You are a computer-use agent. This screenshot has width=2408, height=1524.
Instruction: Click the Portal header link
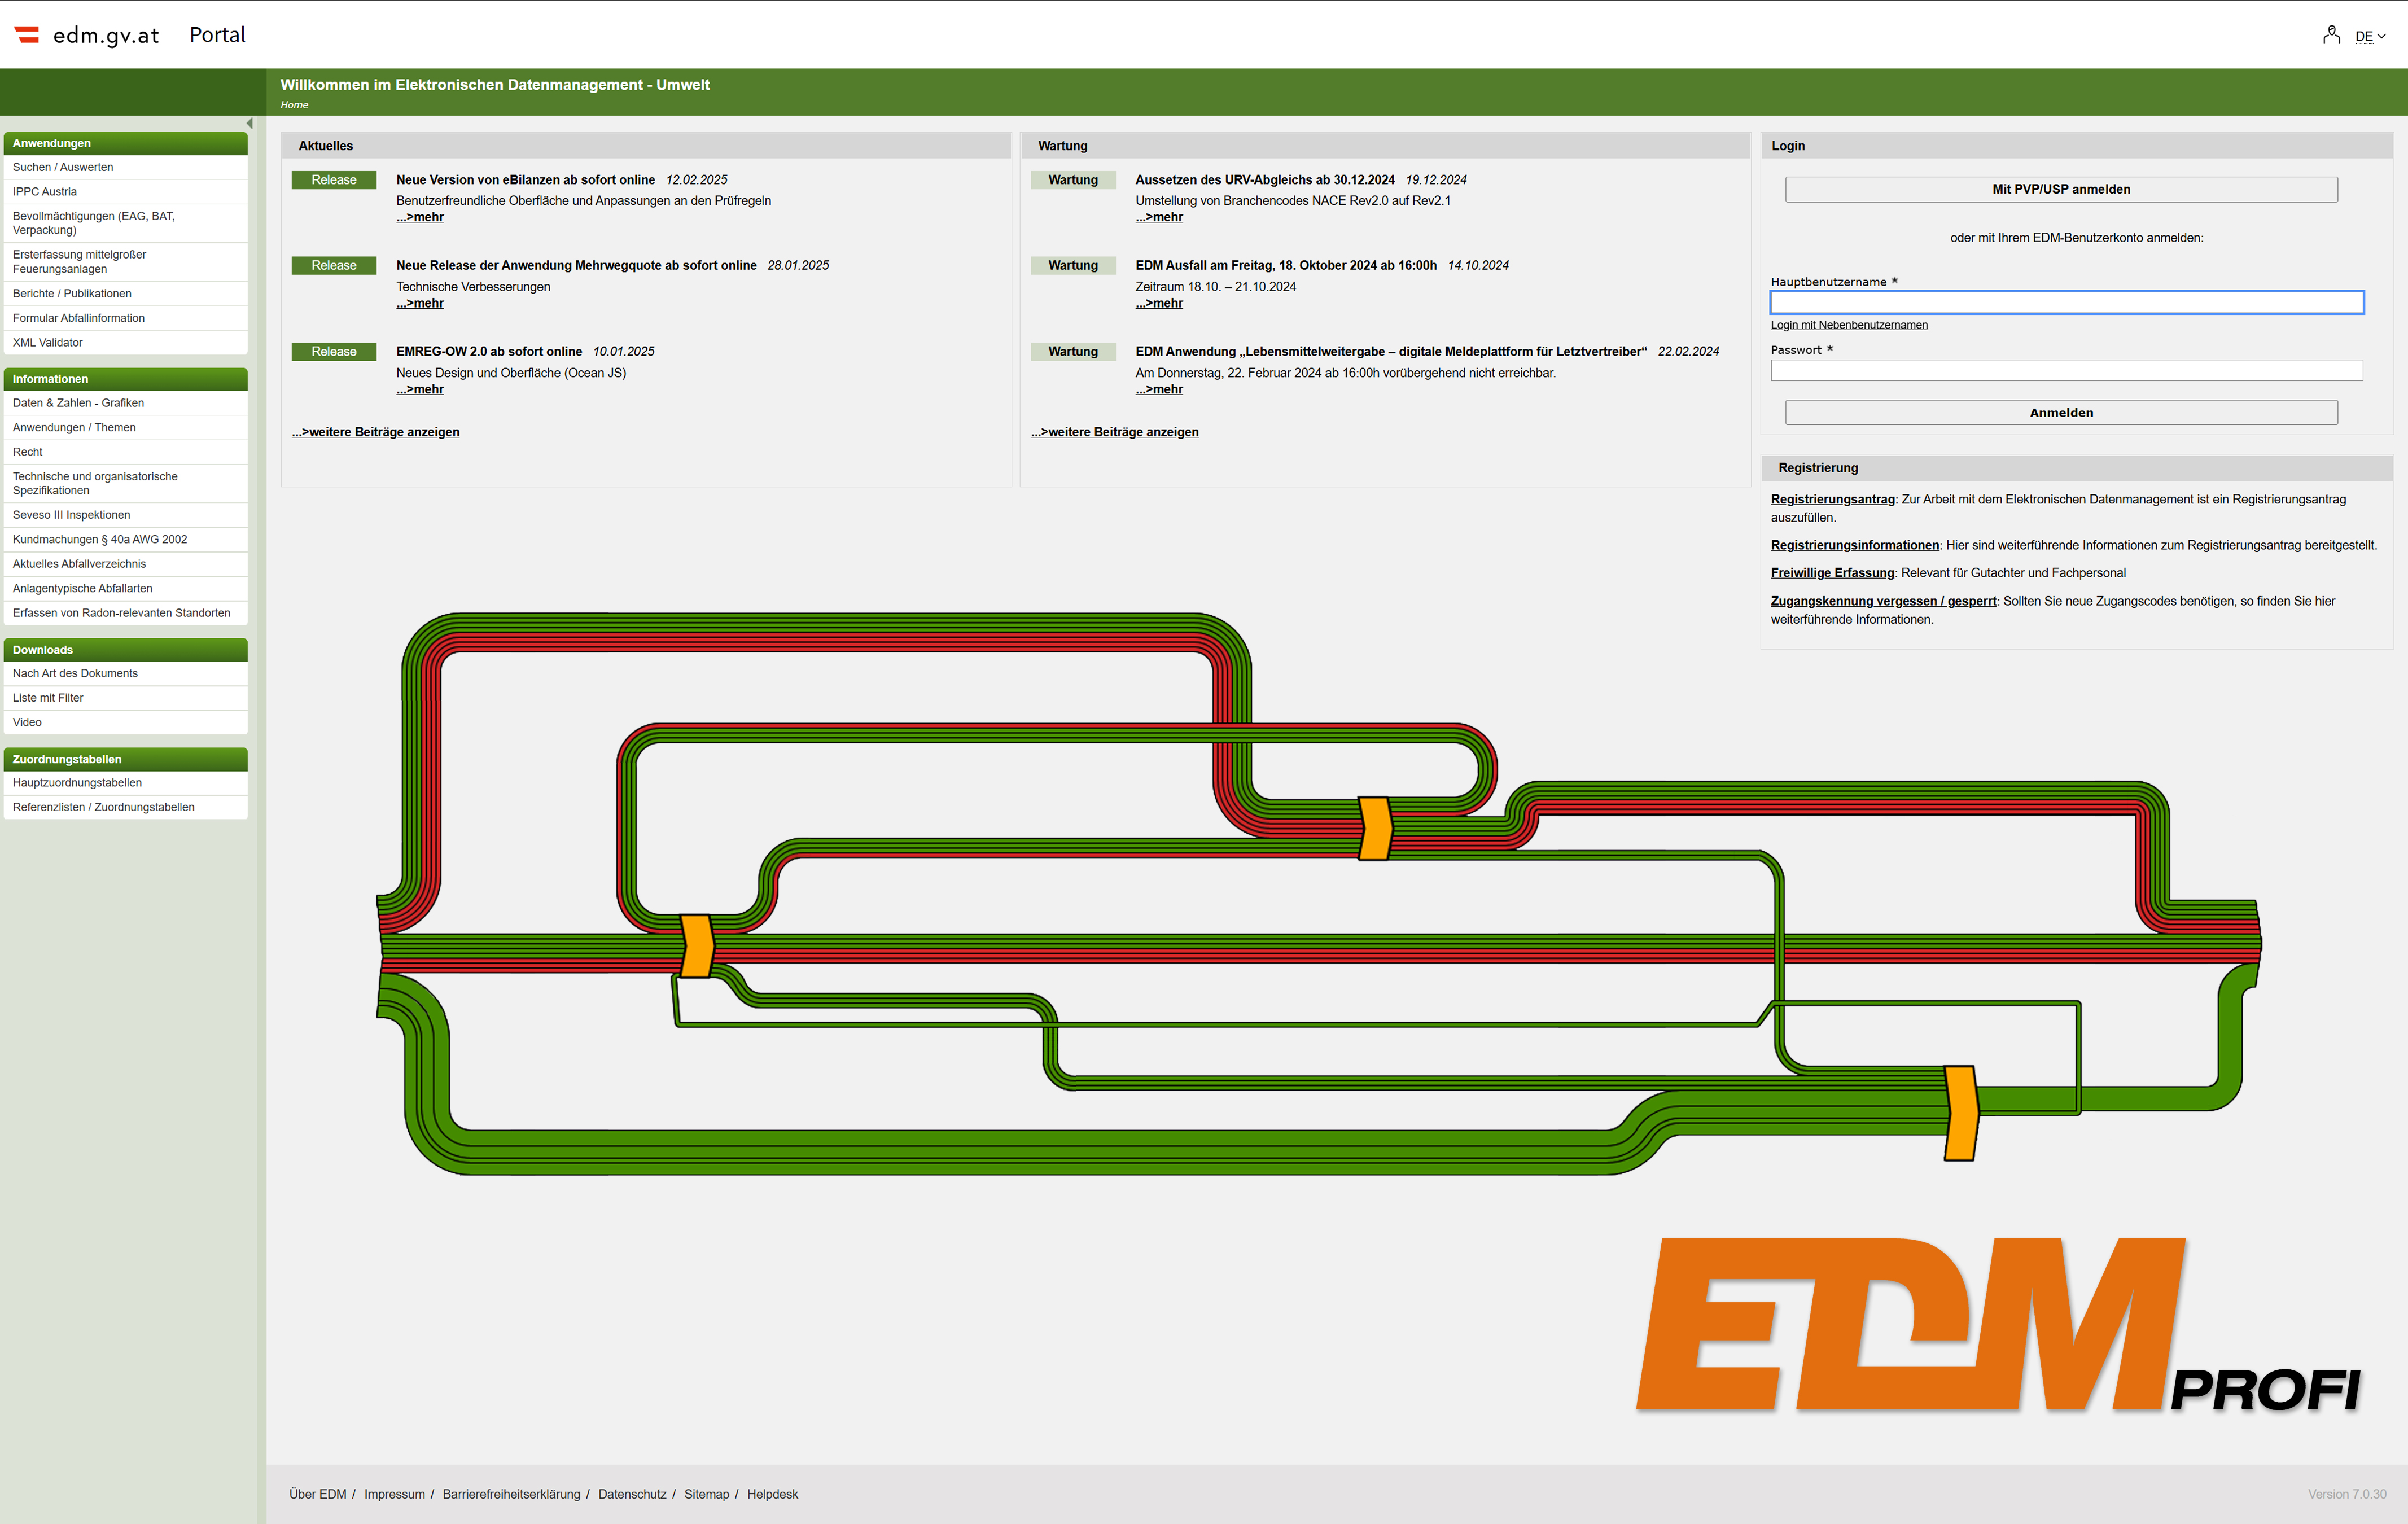tap(217, 35)
